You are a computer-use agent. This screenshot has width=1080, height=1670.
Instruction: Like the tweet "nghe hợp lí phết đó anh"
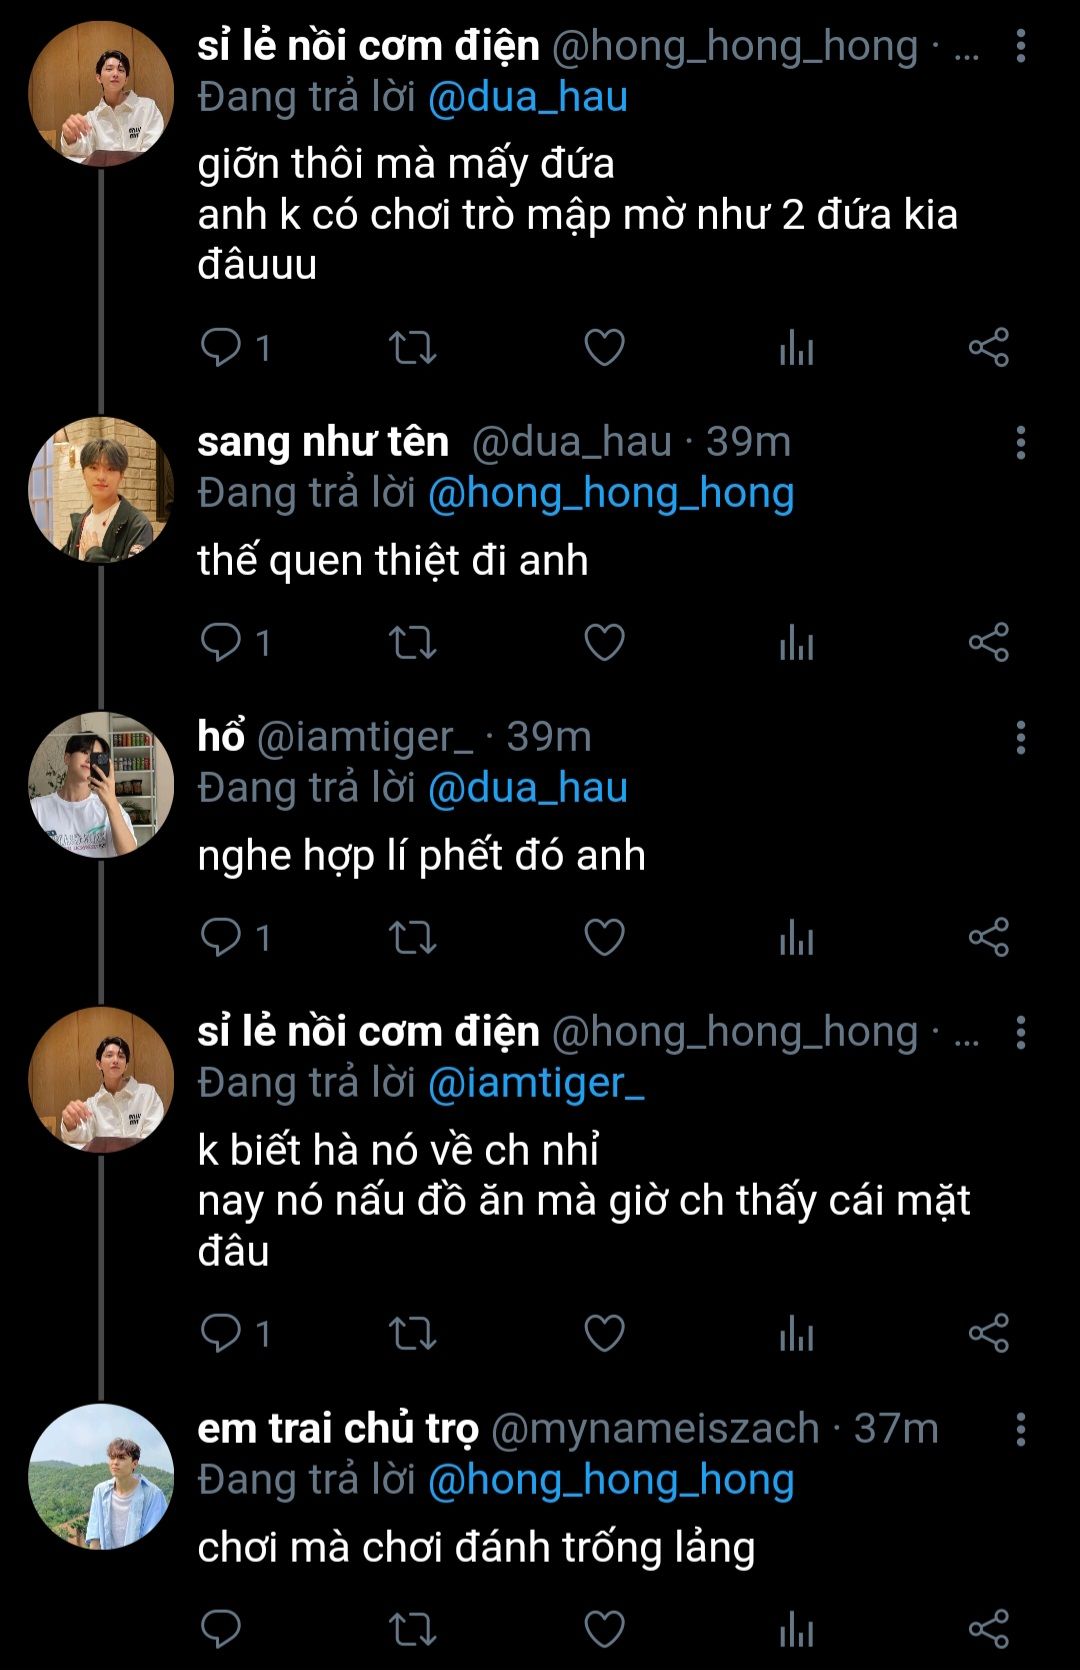[604, 937]
